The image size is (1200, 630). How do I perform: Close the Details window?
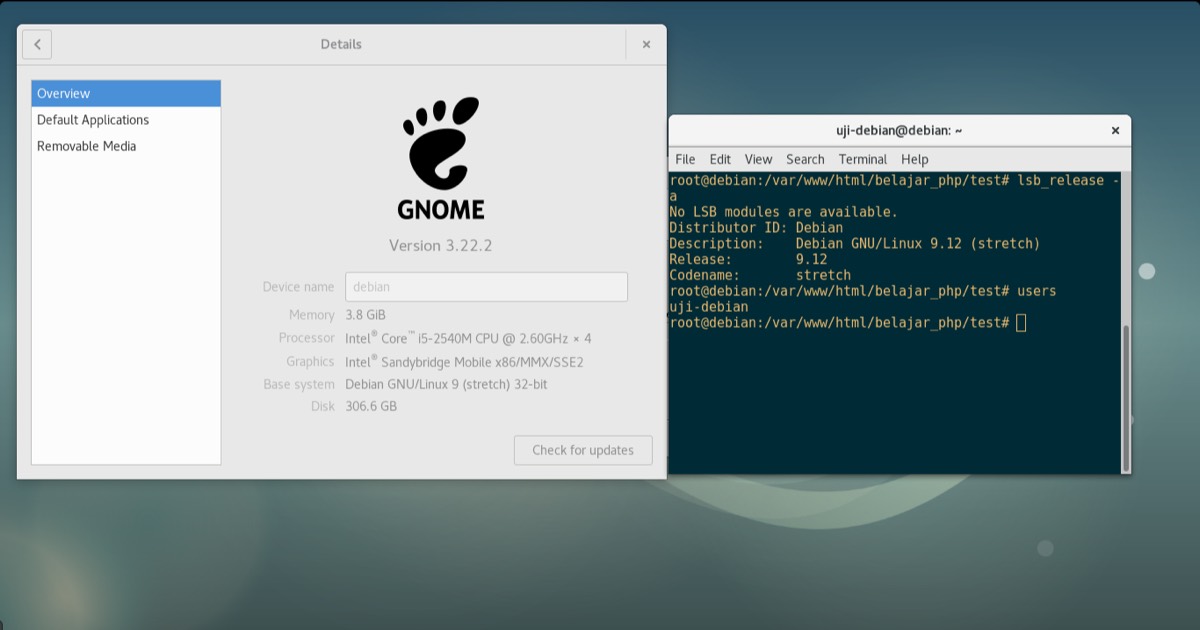click(646, 44)
